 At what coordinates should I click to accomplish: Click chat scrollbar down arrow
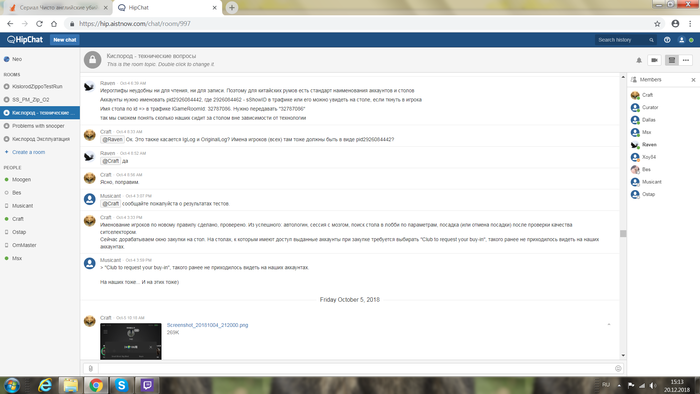tap(623, 356)
